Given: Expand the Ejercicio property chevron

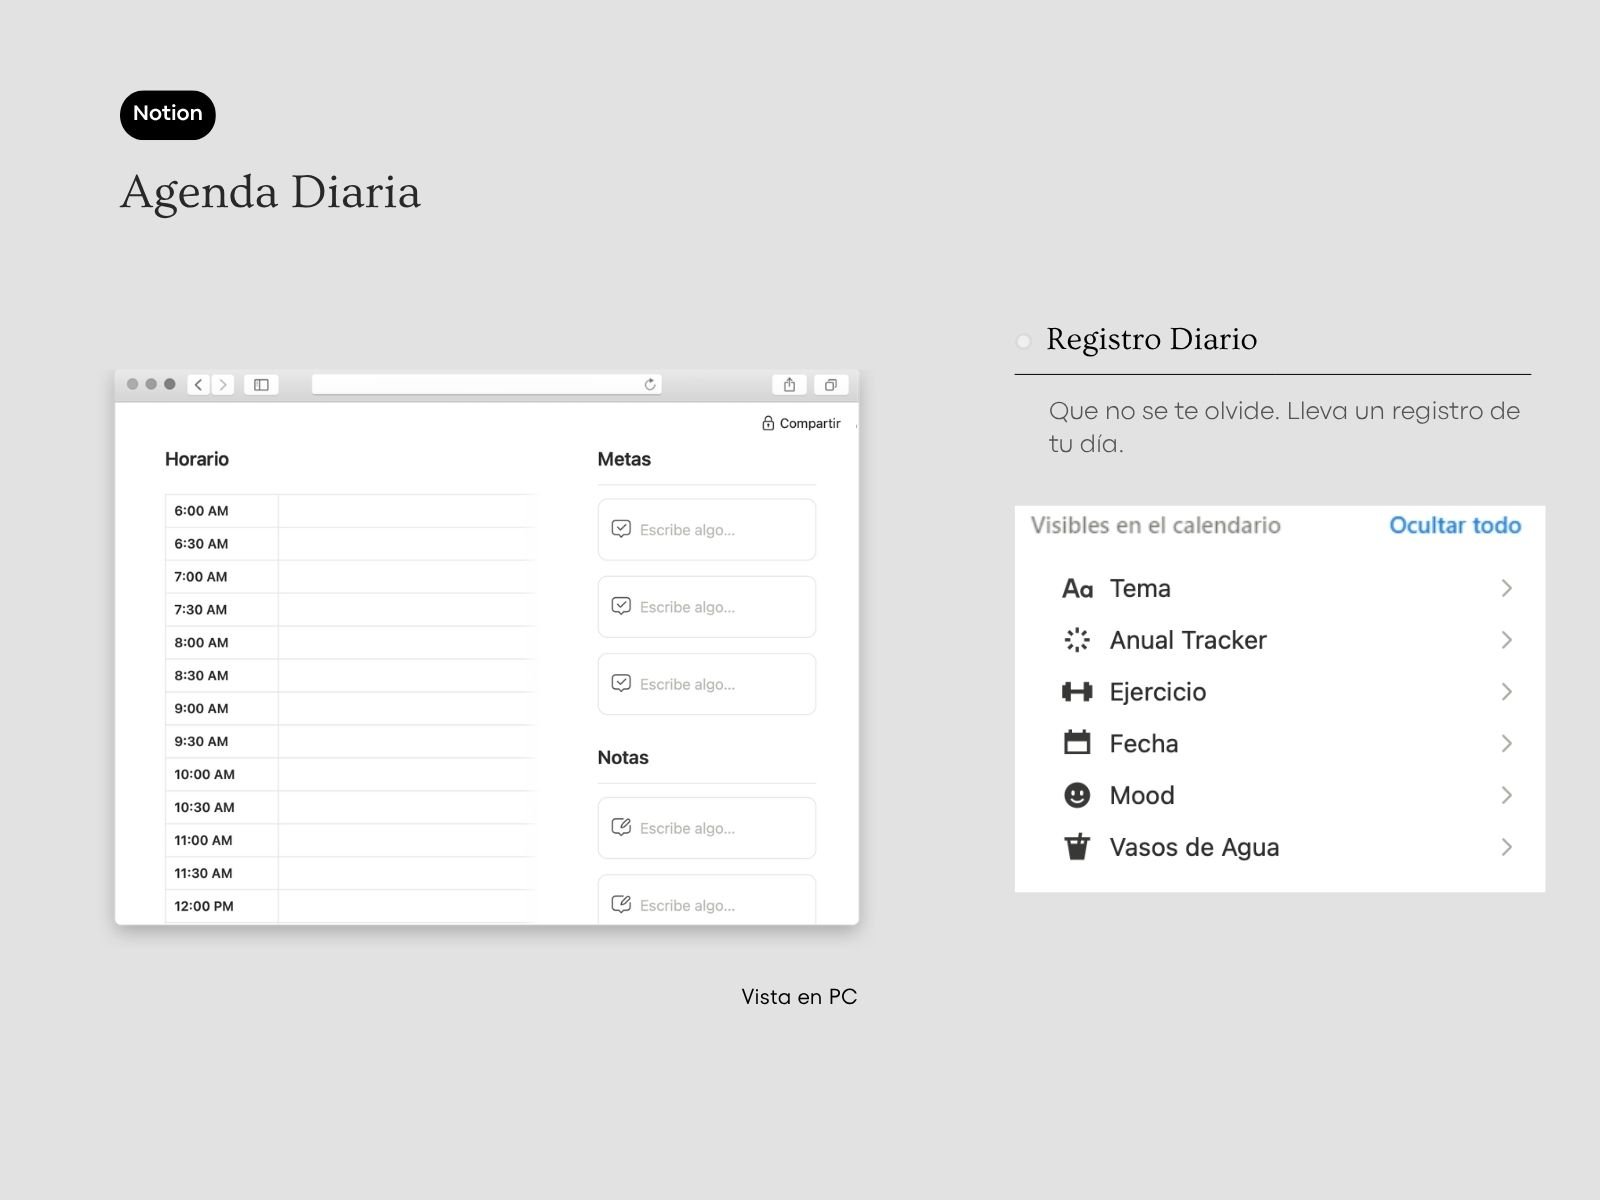Looking at the screenshot, I should point(1507,692).
